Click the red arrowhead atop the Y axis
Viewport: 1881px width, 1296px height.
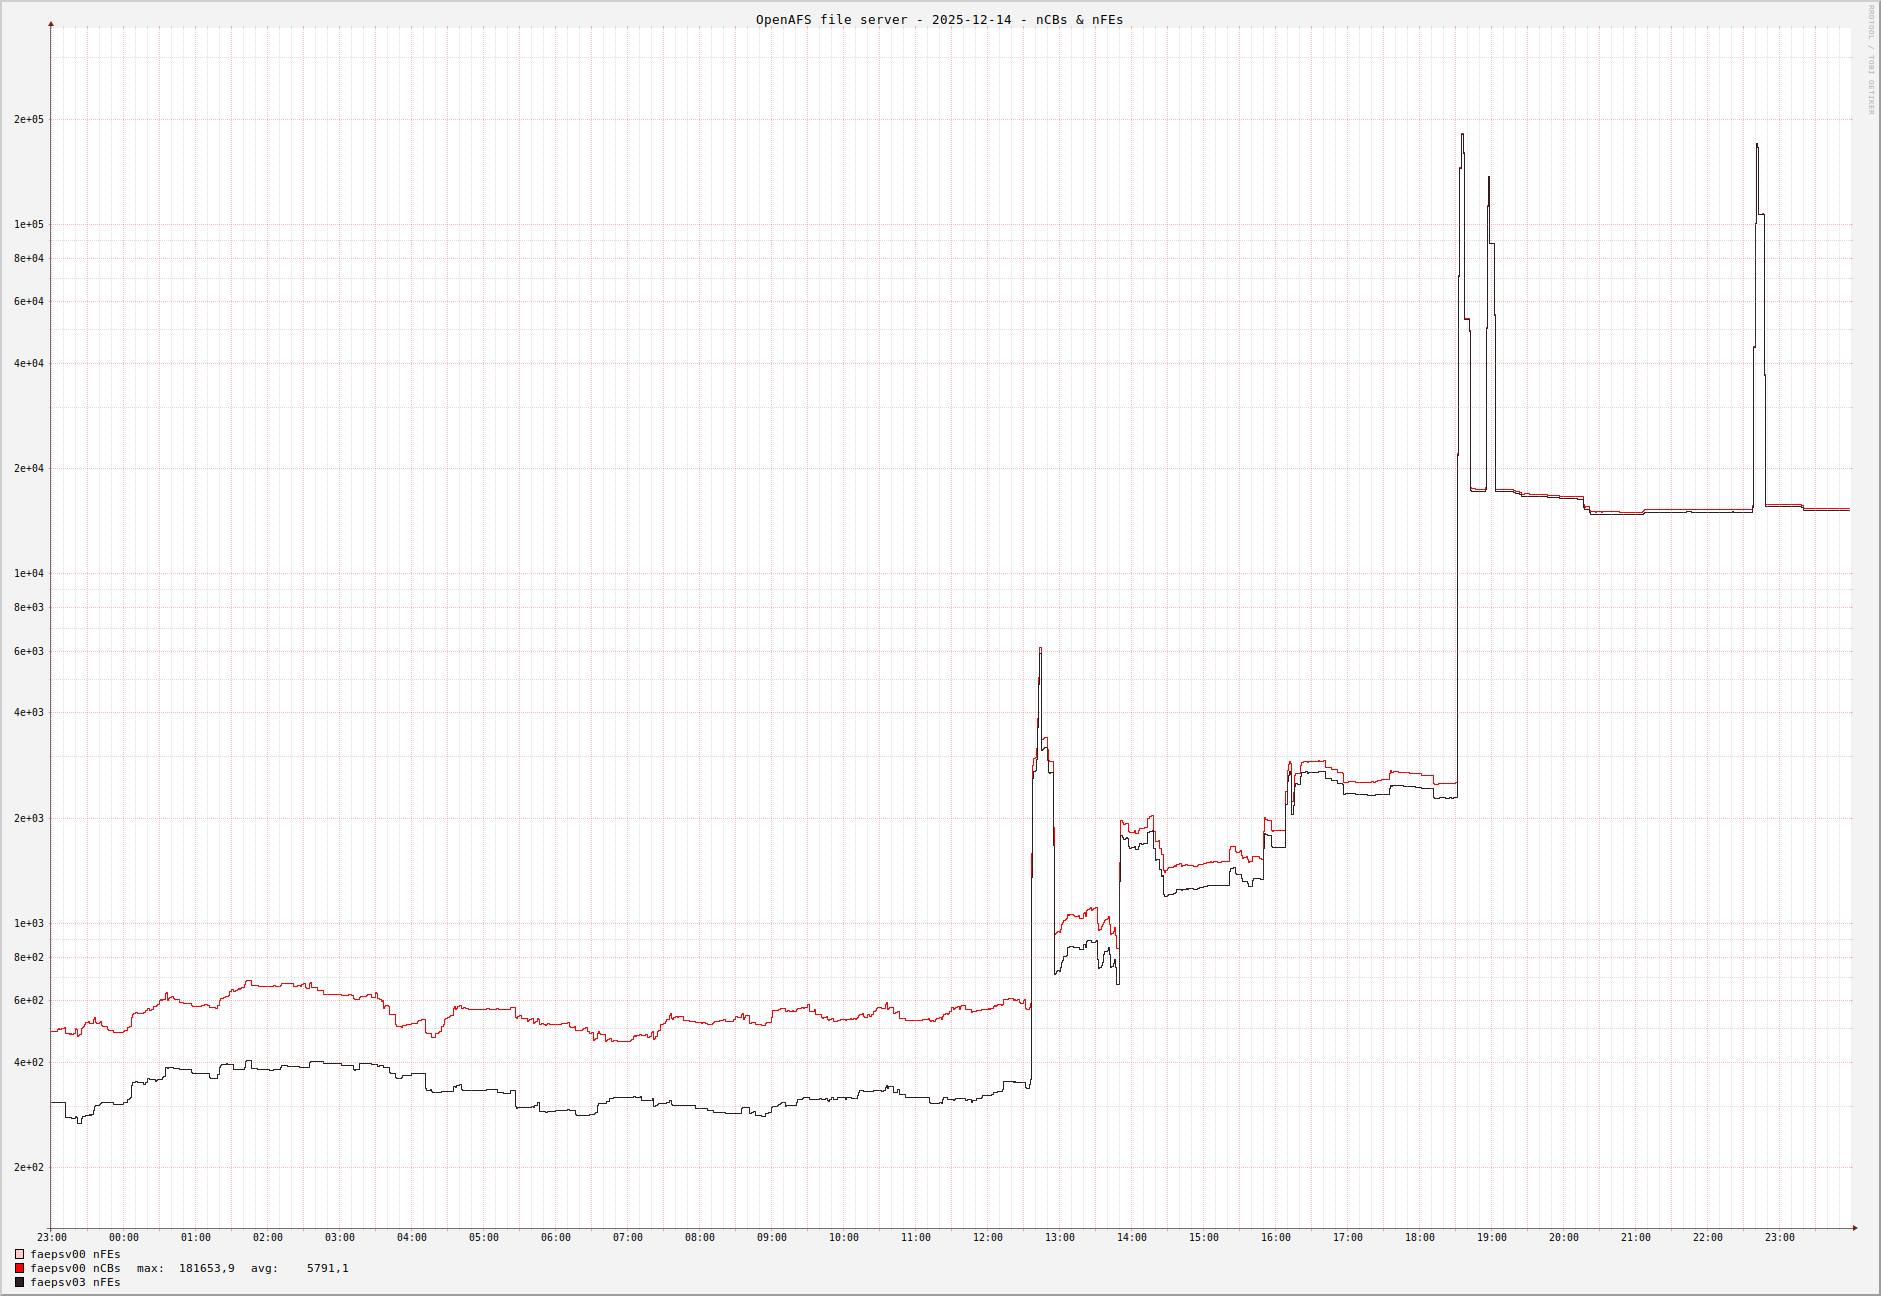[51, 24]
